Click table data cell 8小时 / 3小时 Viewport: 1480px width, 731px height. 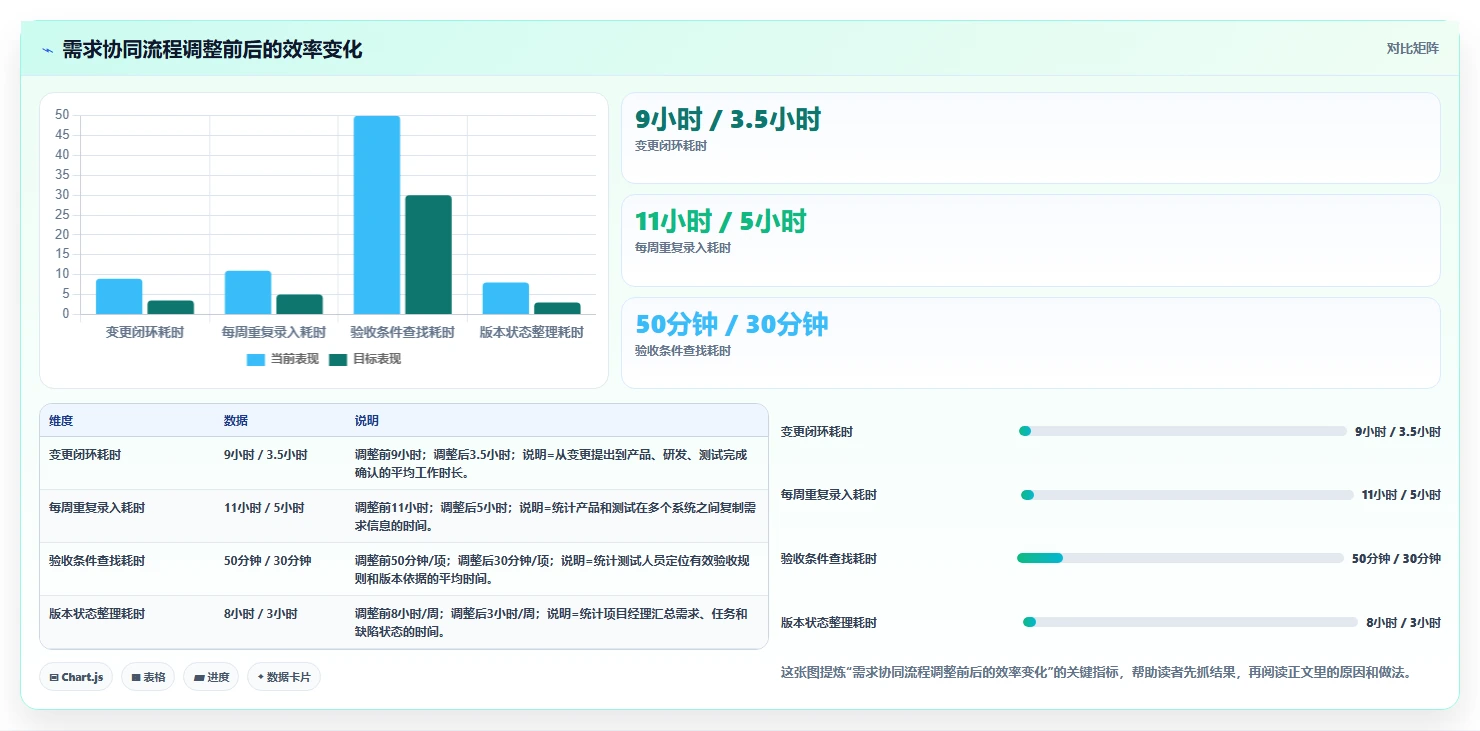tap(261, 614)
